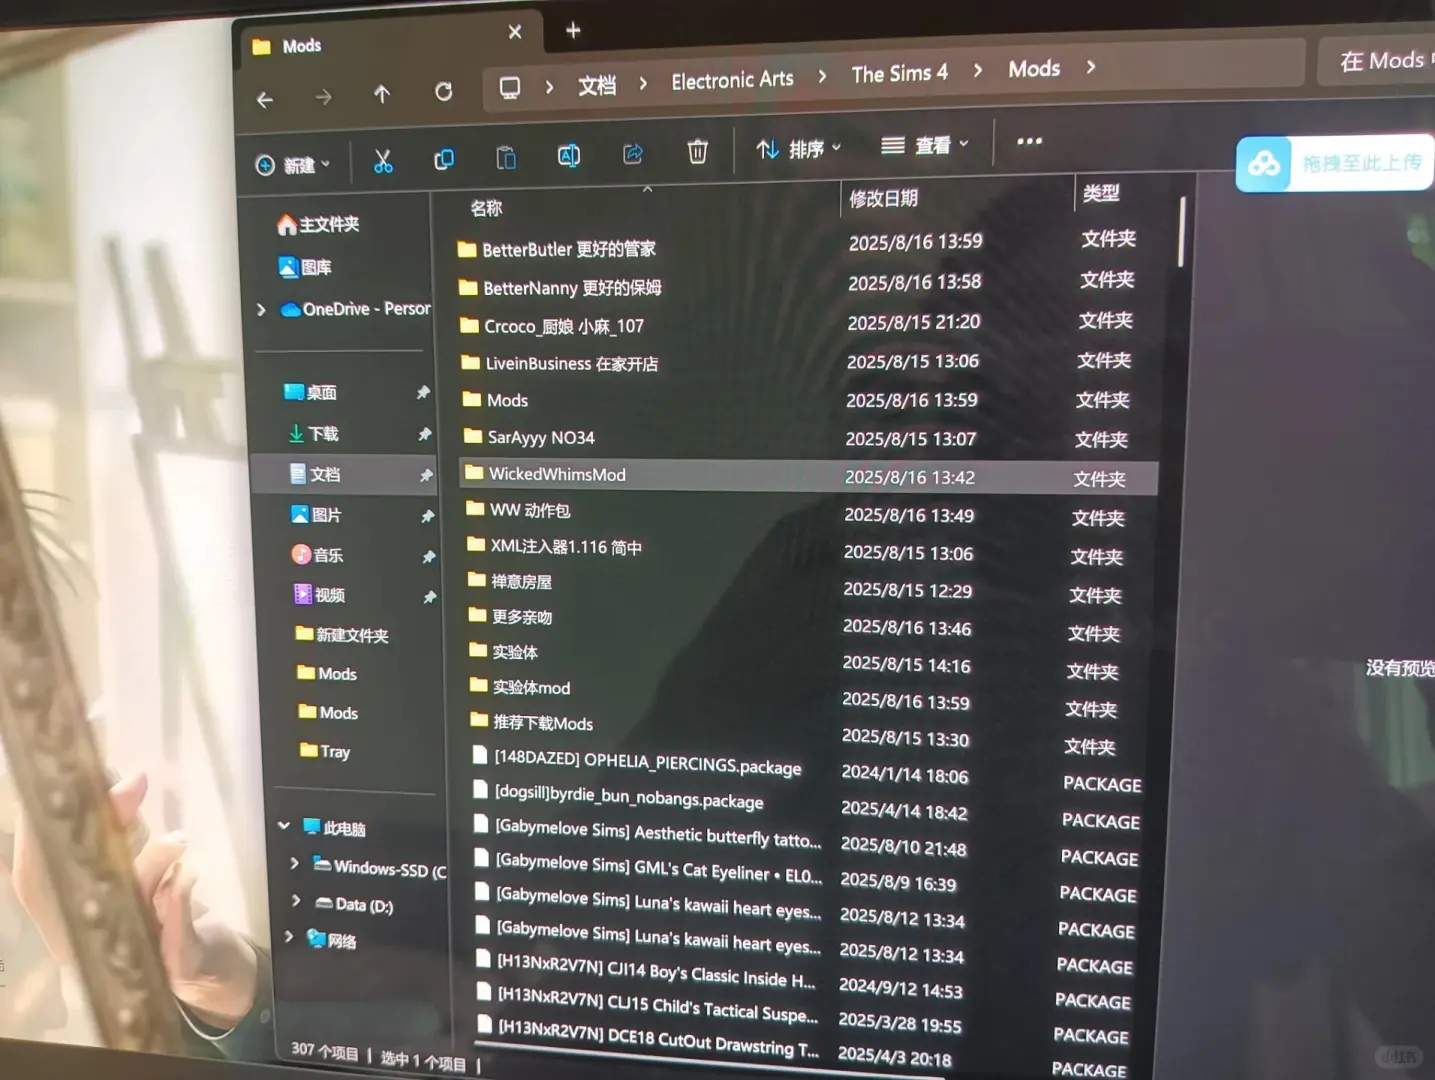Select 图片 in the sidebar
The height and width of the screenshot is (1080, 1435).
(x=316, y=515)
